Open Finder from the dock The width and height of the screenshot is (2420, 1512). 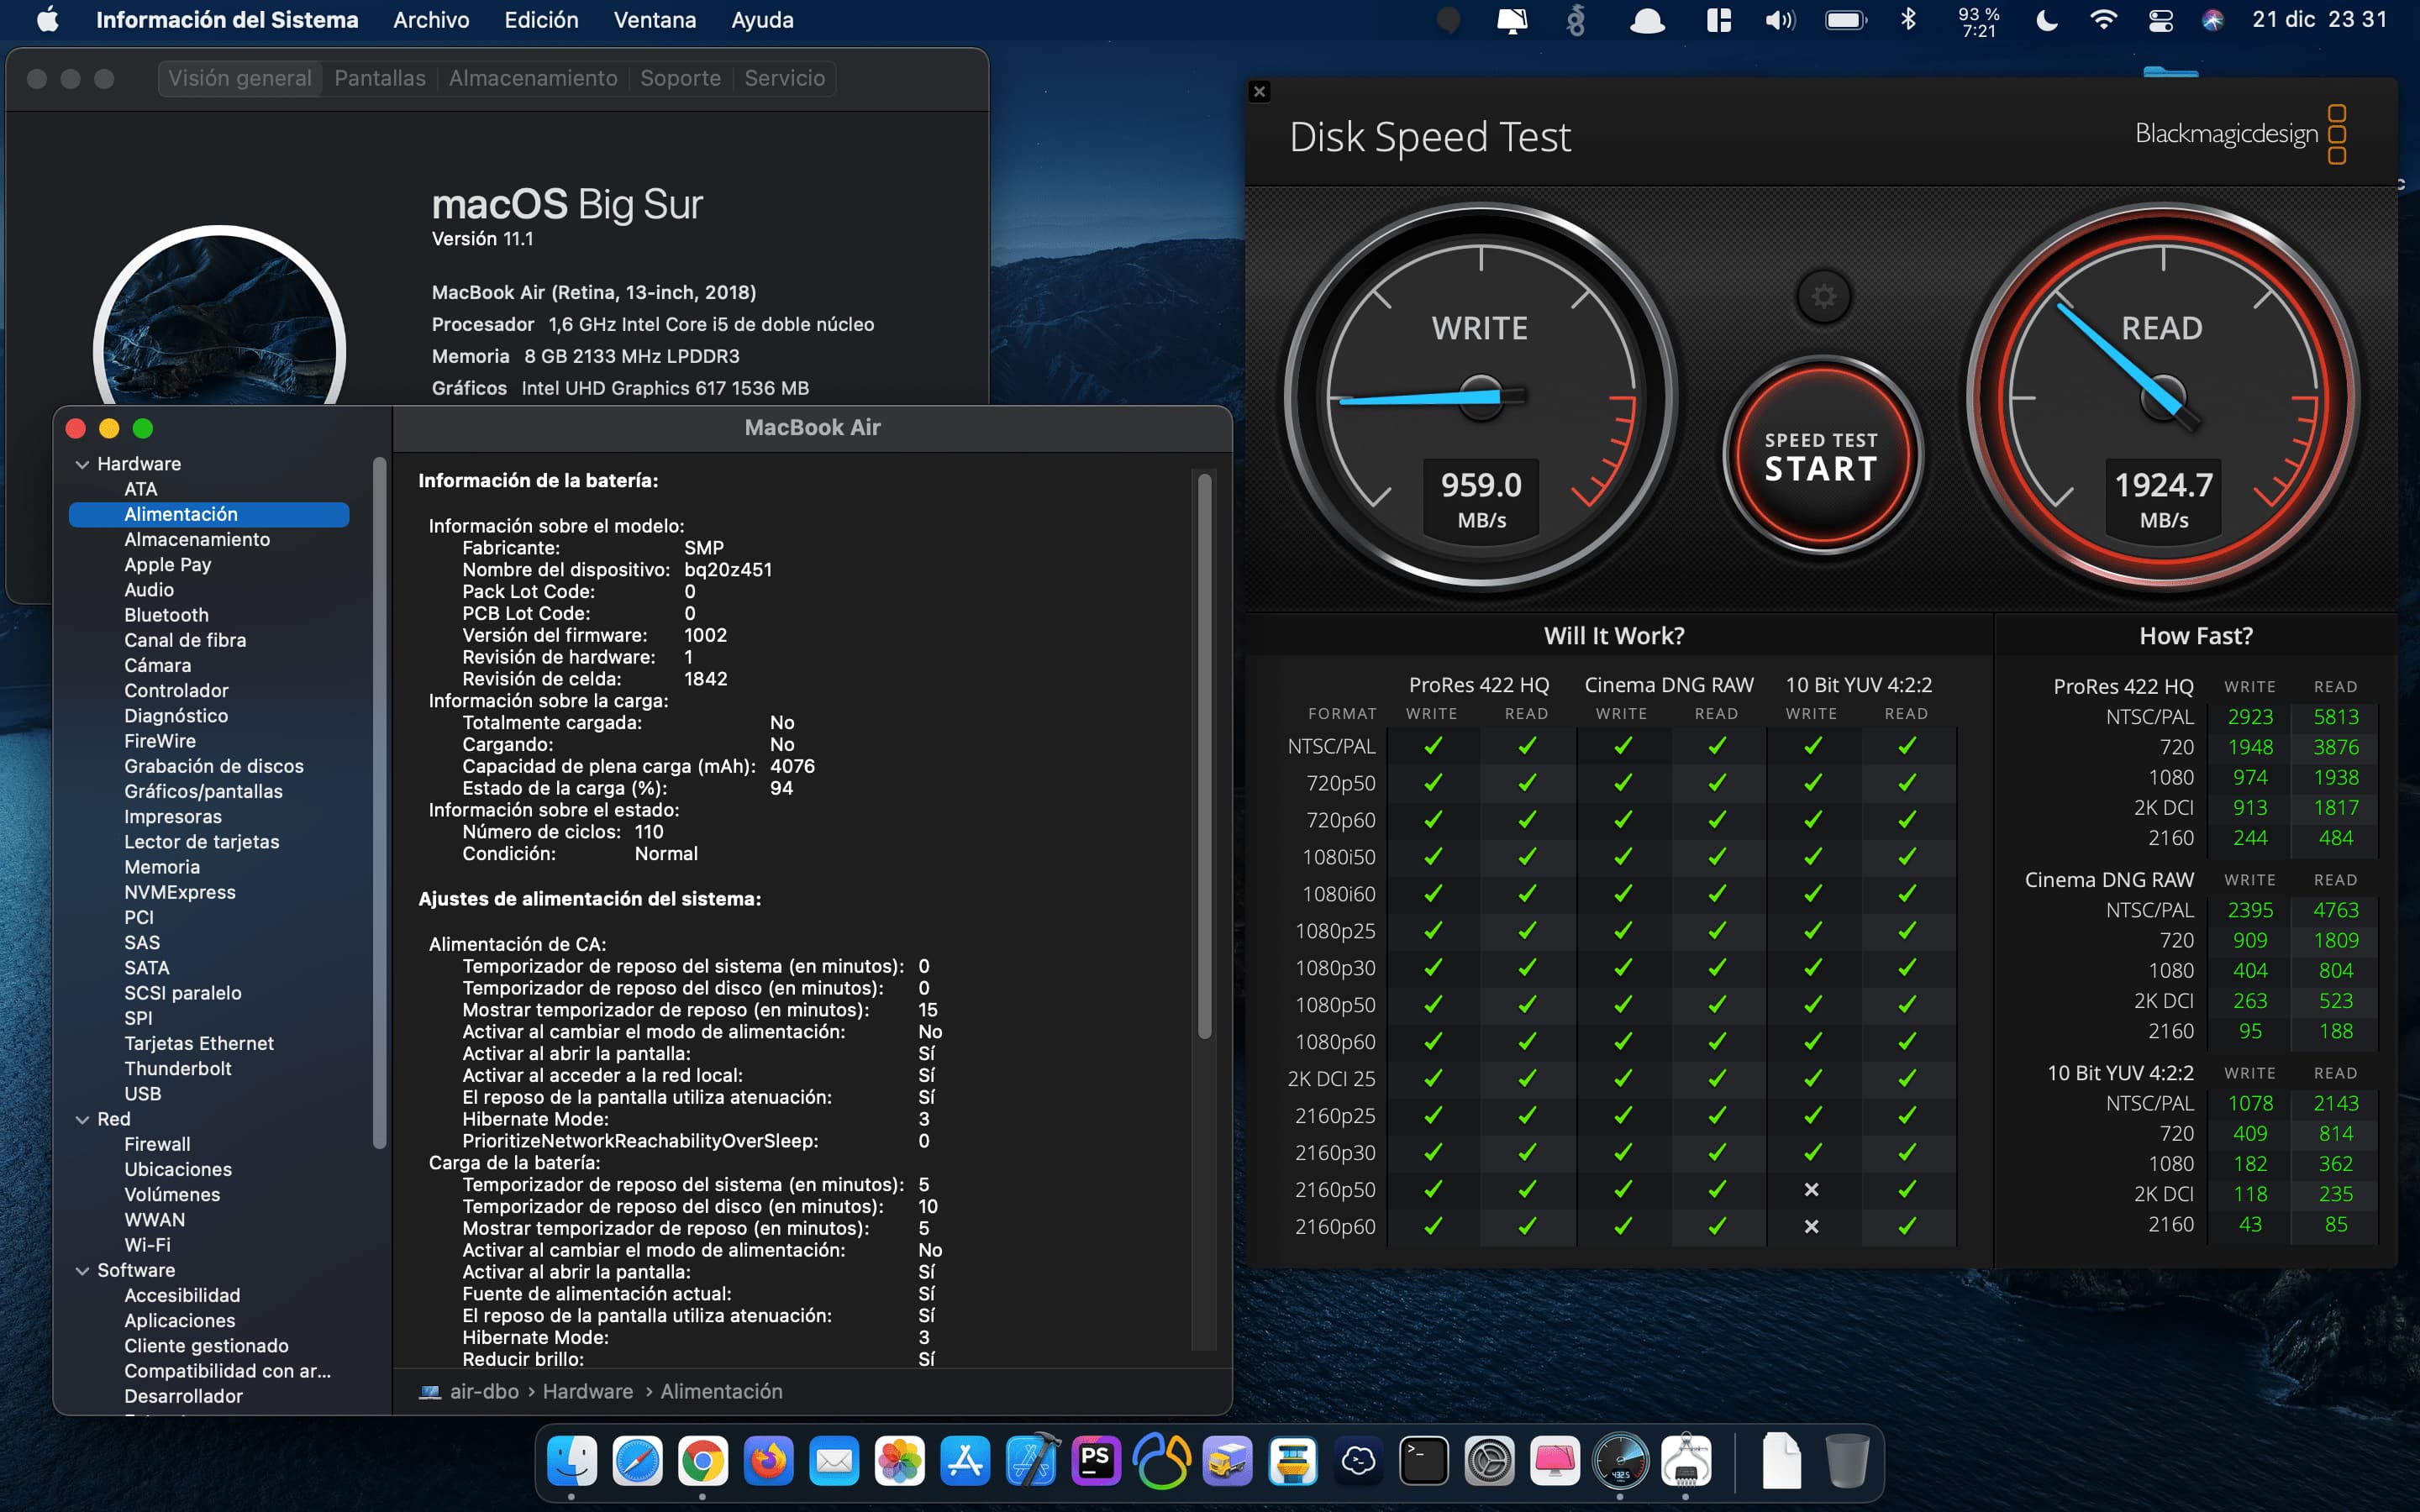coord(572,1461)
